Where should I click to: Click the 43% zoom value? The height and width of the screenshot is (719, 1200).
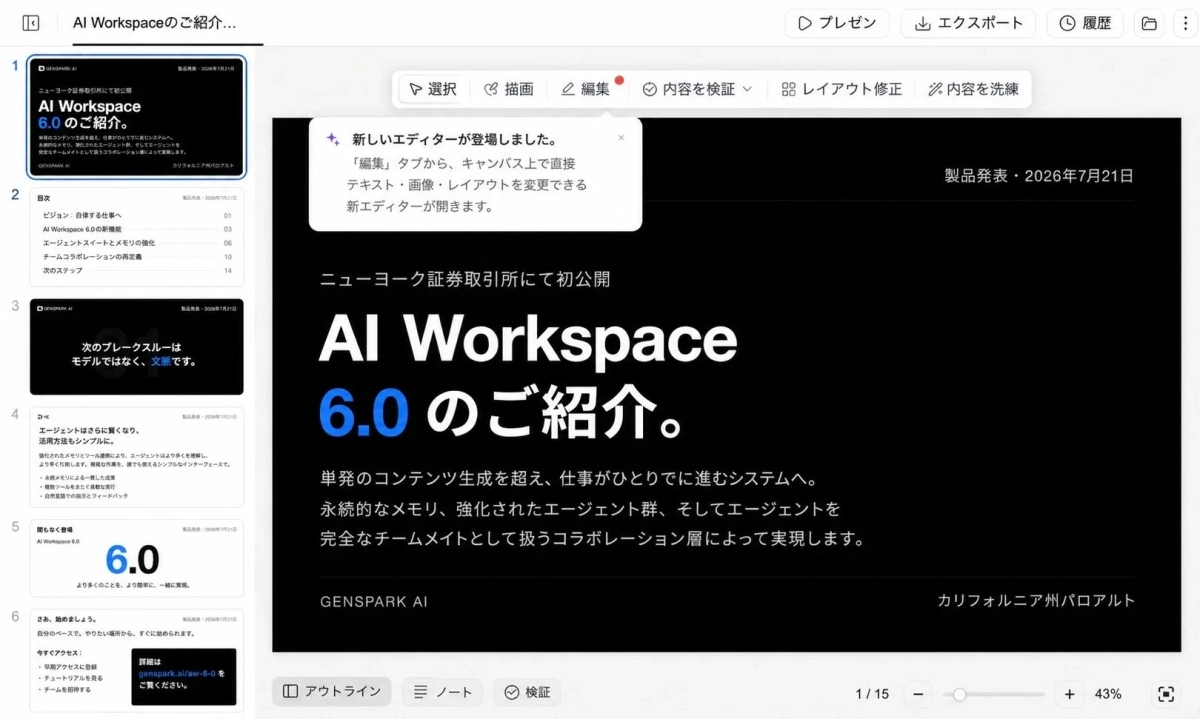click(1108, 694)
